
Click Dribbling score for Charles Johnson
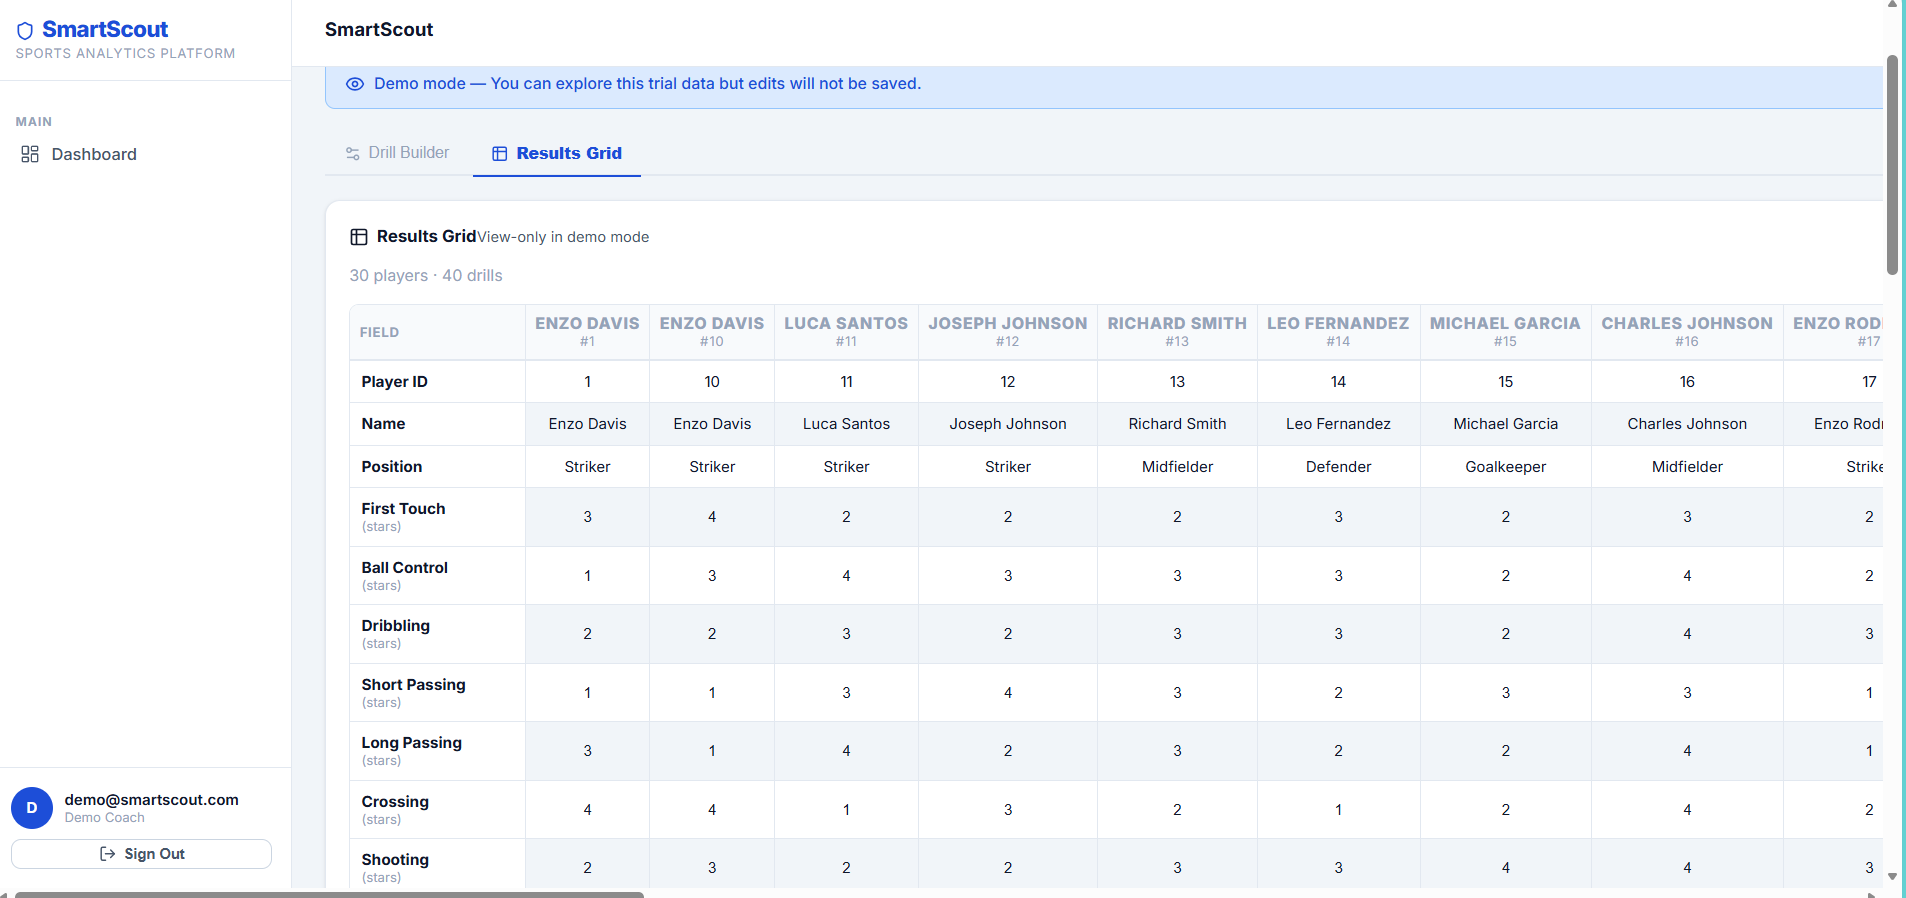pyautogui.click(x=1687, y=634)
